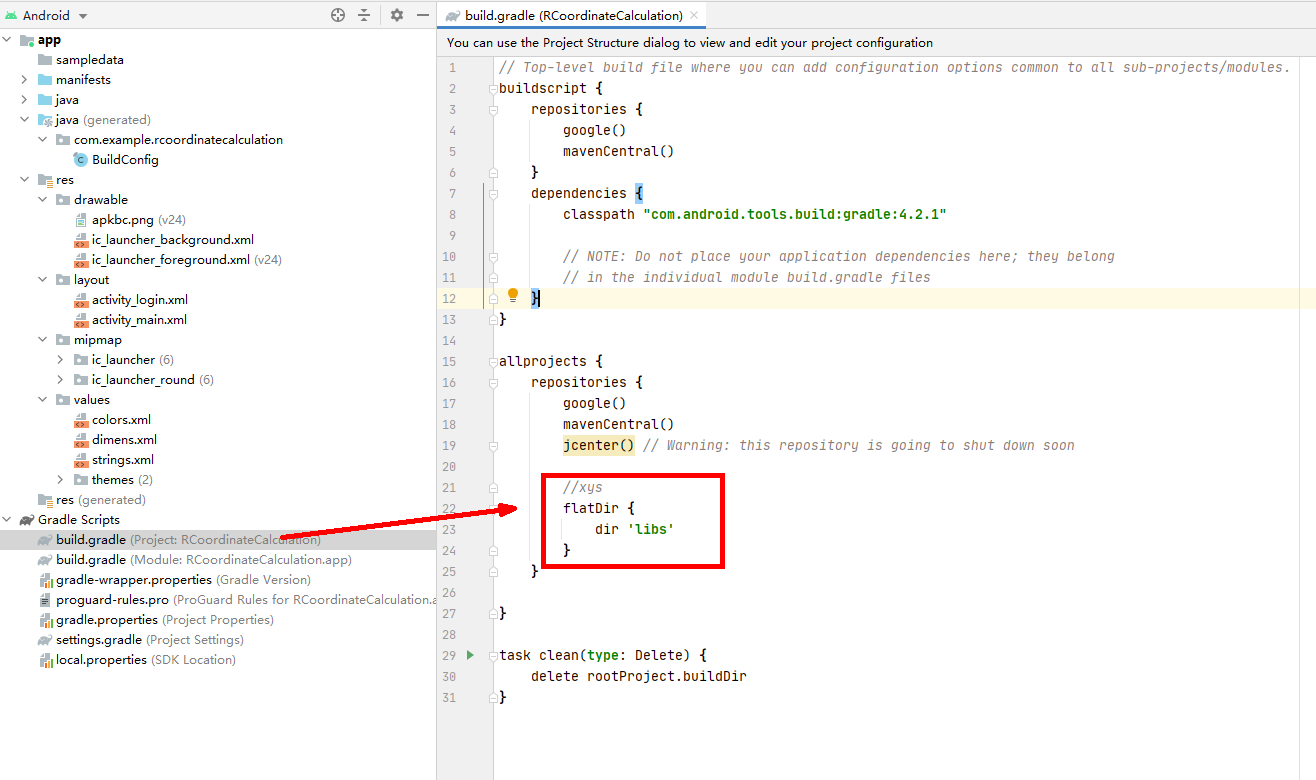Click line number 19 in gutter
The width and height of the screenshot is (1316, 780).
pyautogui.click(x=449, y=446)
